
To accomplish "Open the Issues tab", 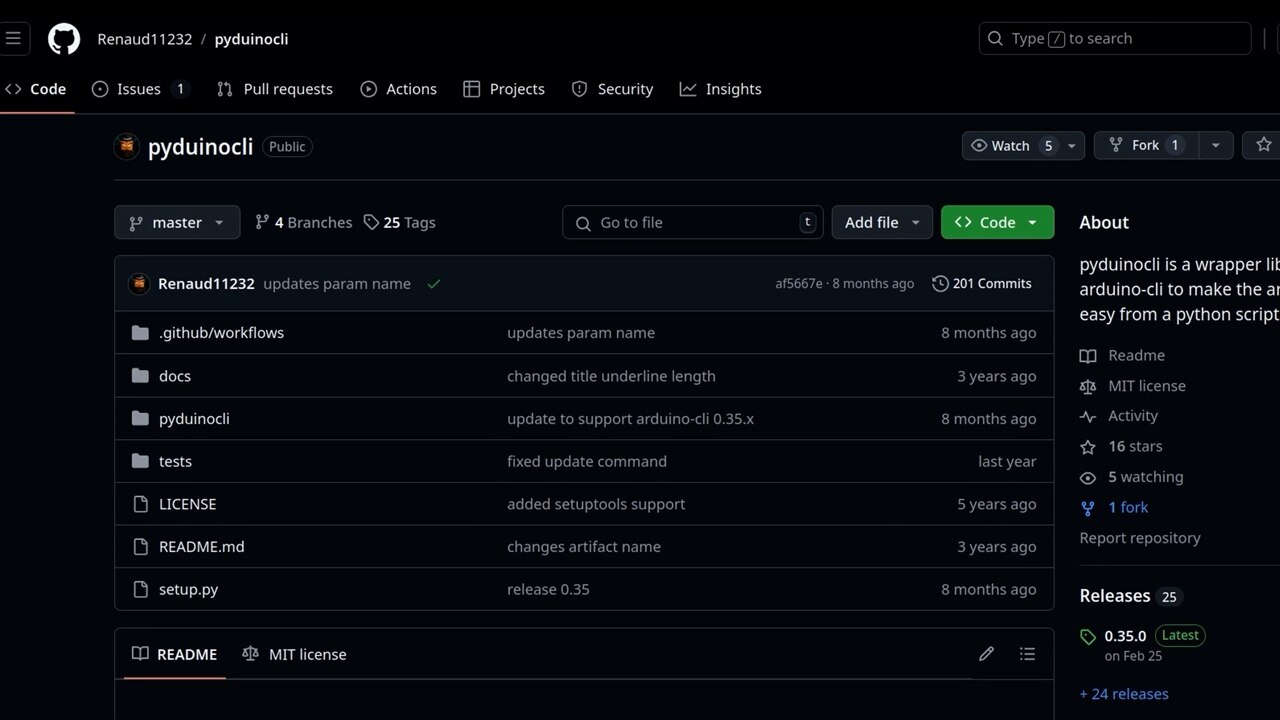I will (140, 89).
